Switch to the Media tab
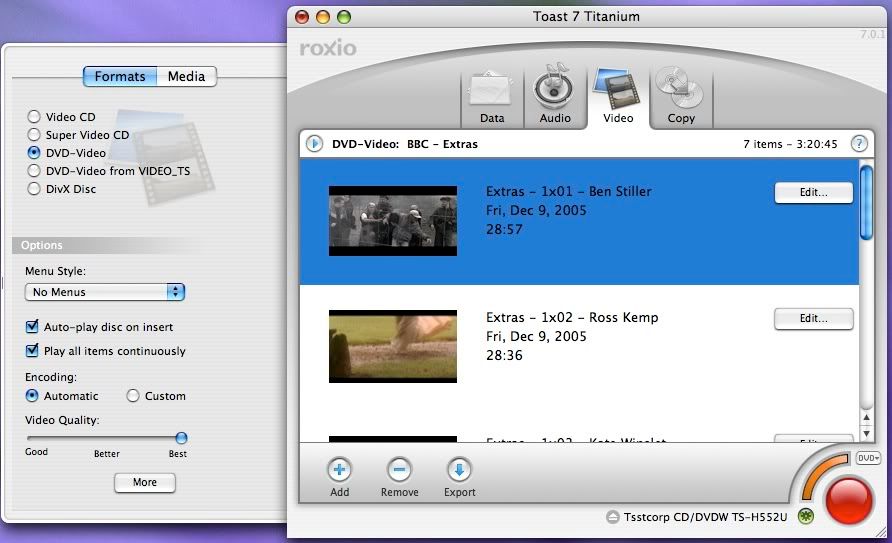This screenshot has width=892, height=543. 187,77
